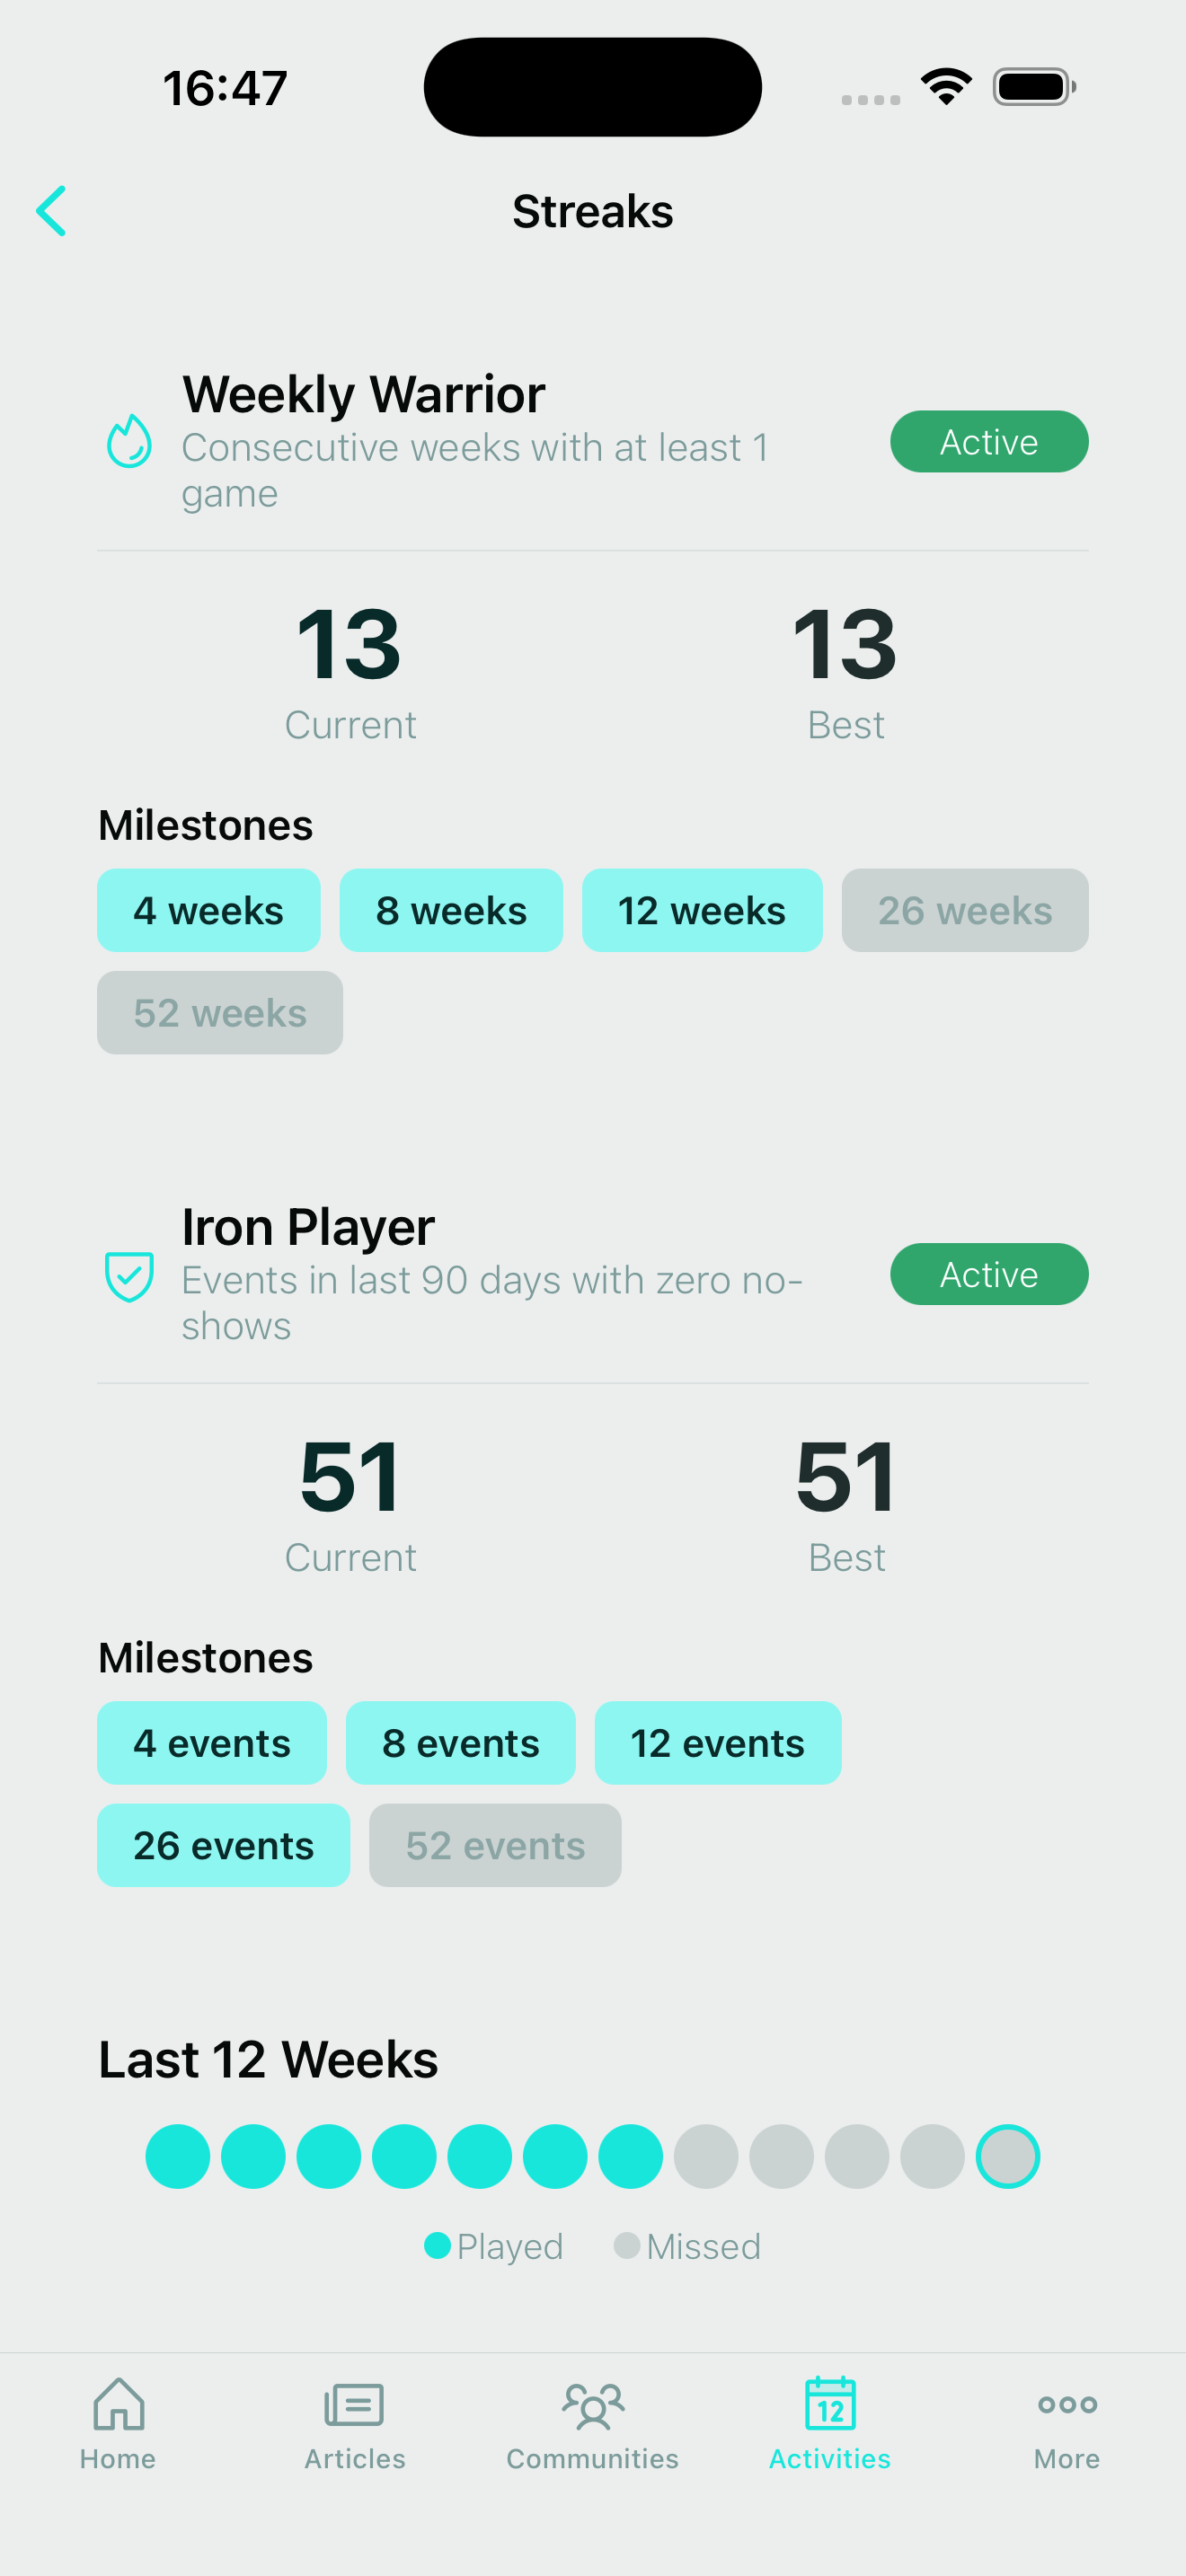Tap the Iron Player Active badge

pyautogui.click(x=989, y=1274)
